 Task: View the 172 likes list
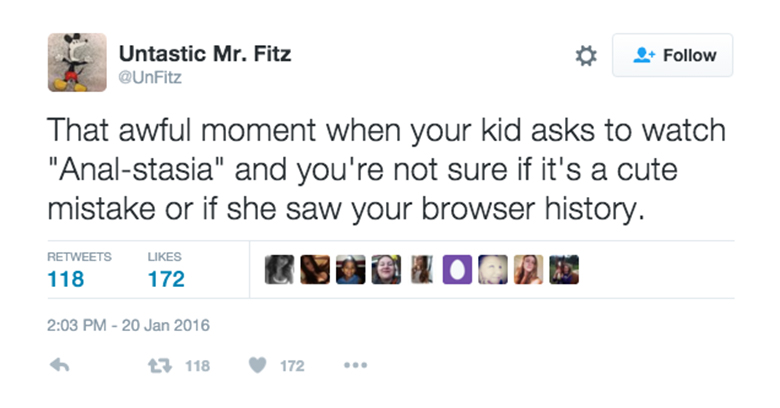pyautogui.click(x=166, y=271)
